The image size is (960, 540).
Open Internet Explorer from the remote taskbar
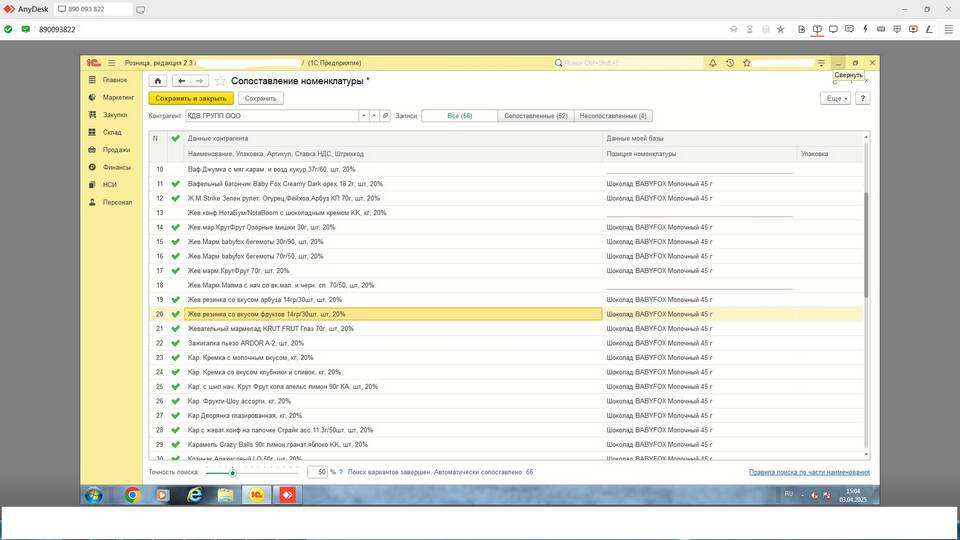click(x=195, y=495)
